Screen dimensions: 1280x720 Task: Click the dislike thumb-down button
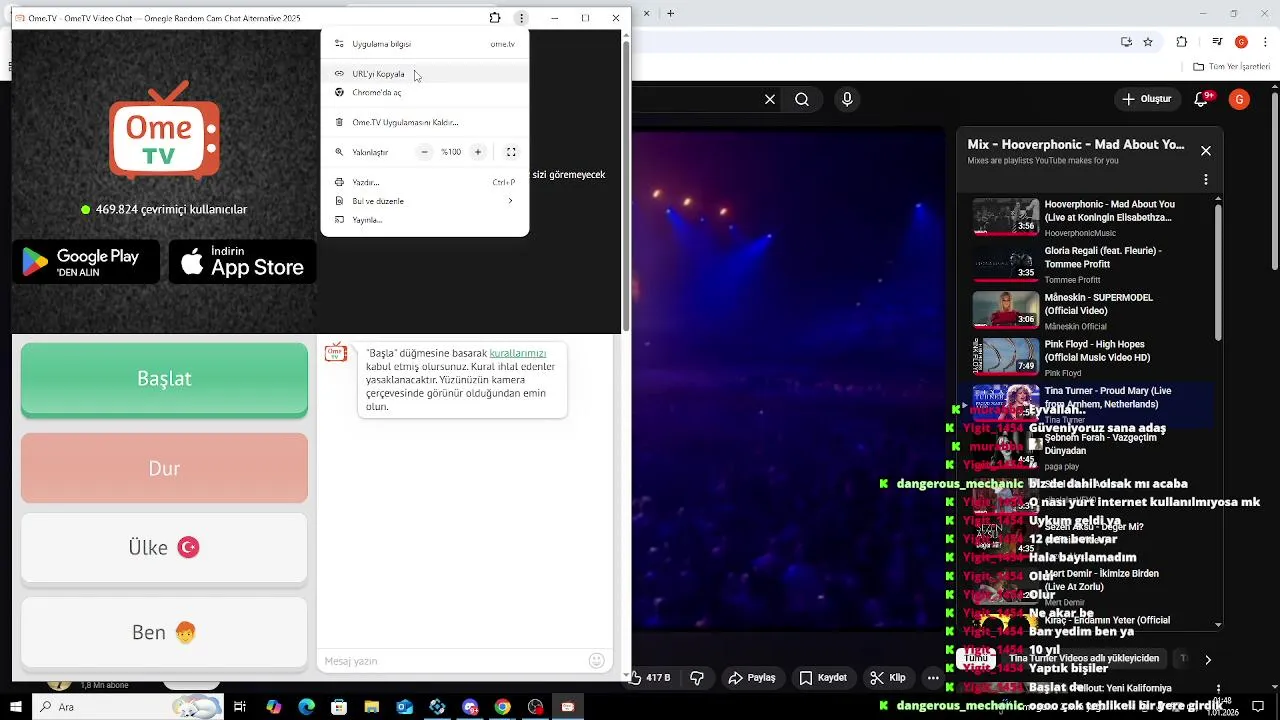(x=697, y=677)
